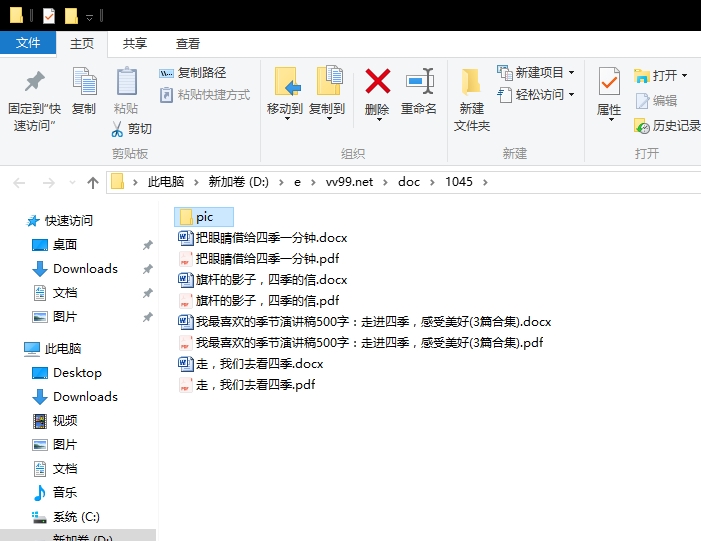Open the recent locations dropdown arrow

tap(72, 182)
